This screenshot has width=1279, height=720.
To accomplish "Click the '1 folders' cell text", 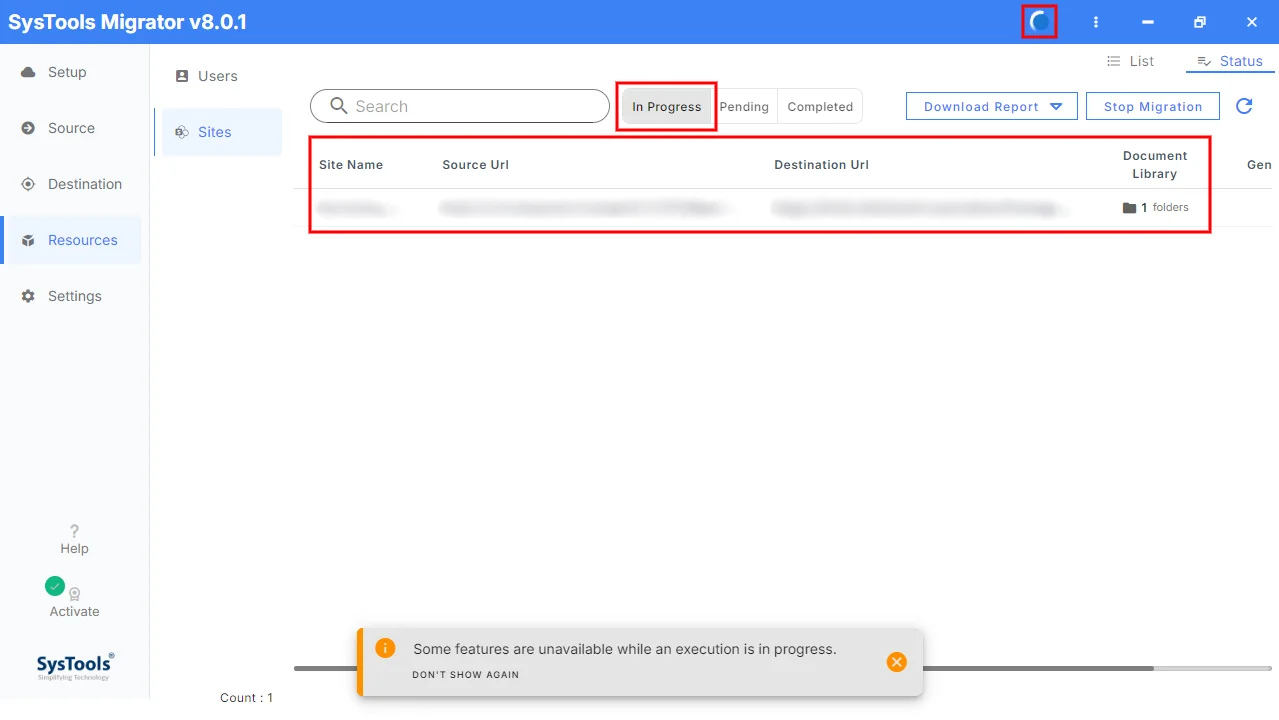I will pyautogui.click(x=1165, y=208).
